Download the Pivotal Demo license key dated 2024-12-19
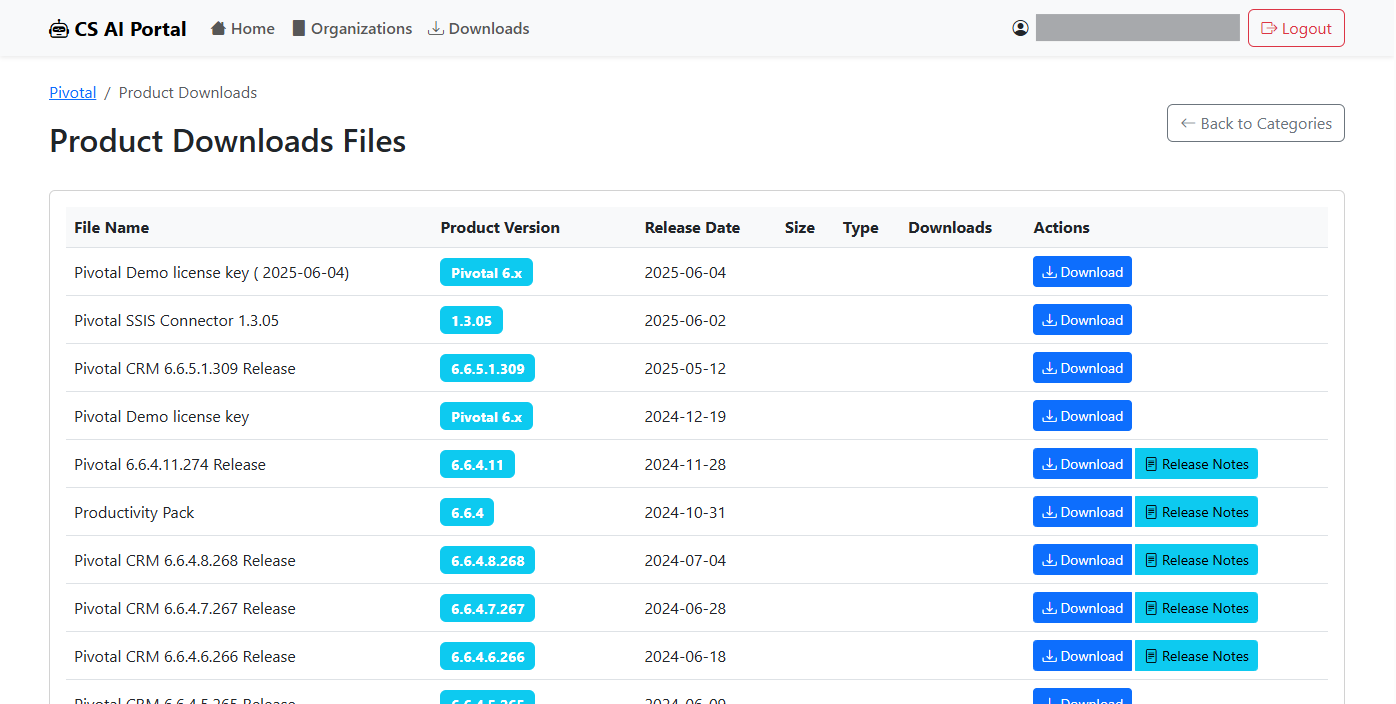This screenshot has height=704, width=1396. 1082,416
